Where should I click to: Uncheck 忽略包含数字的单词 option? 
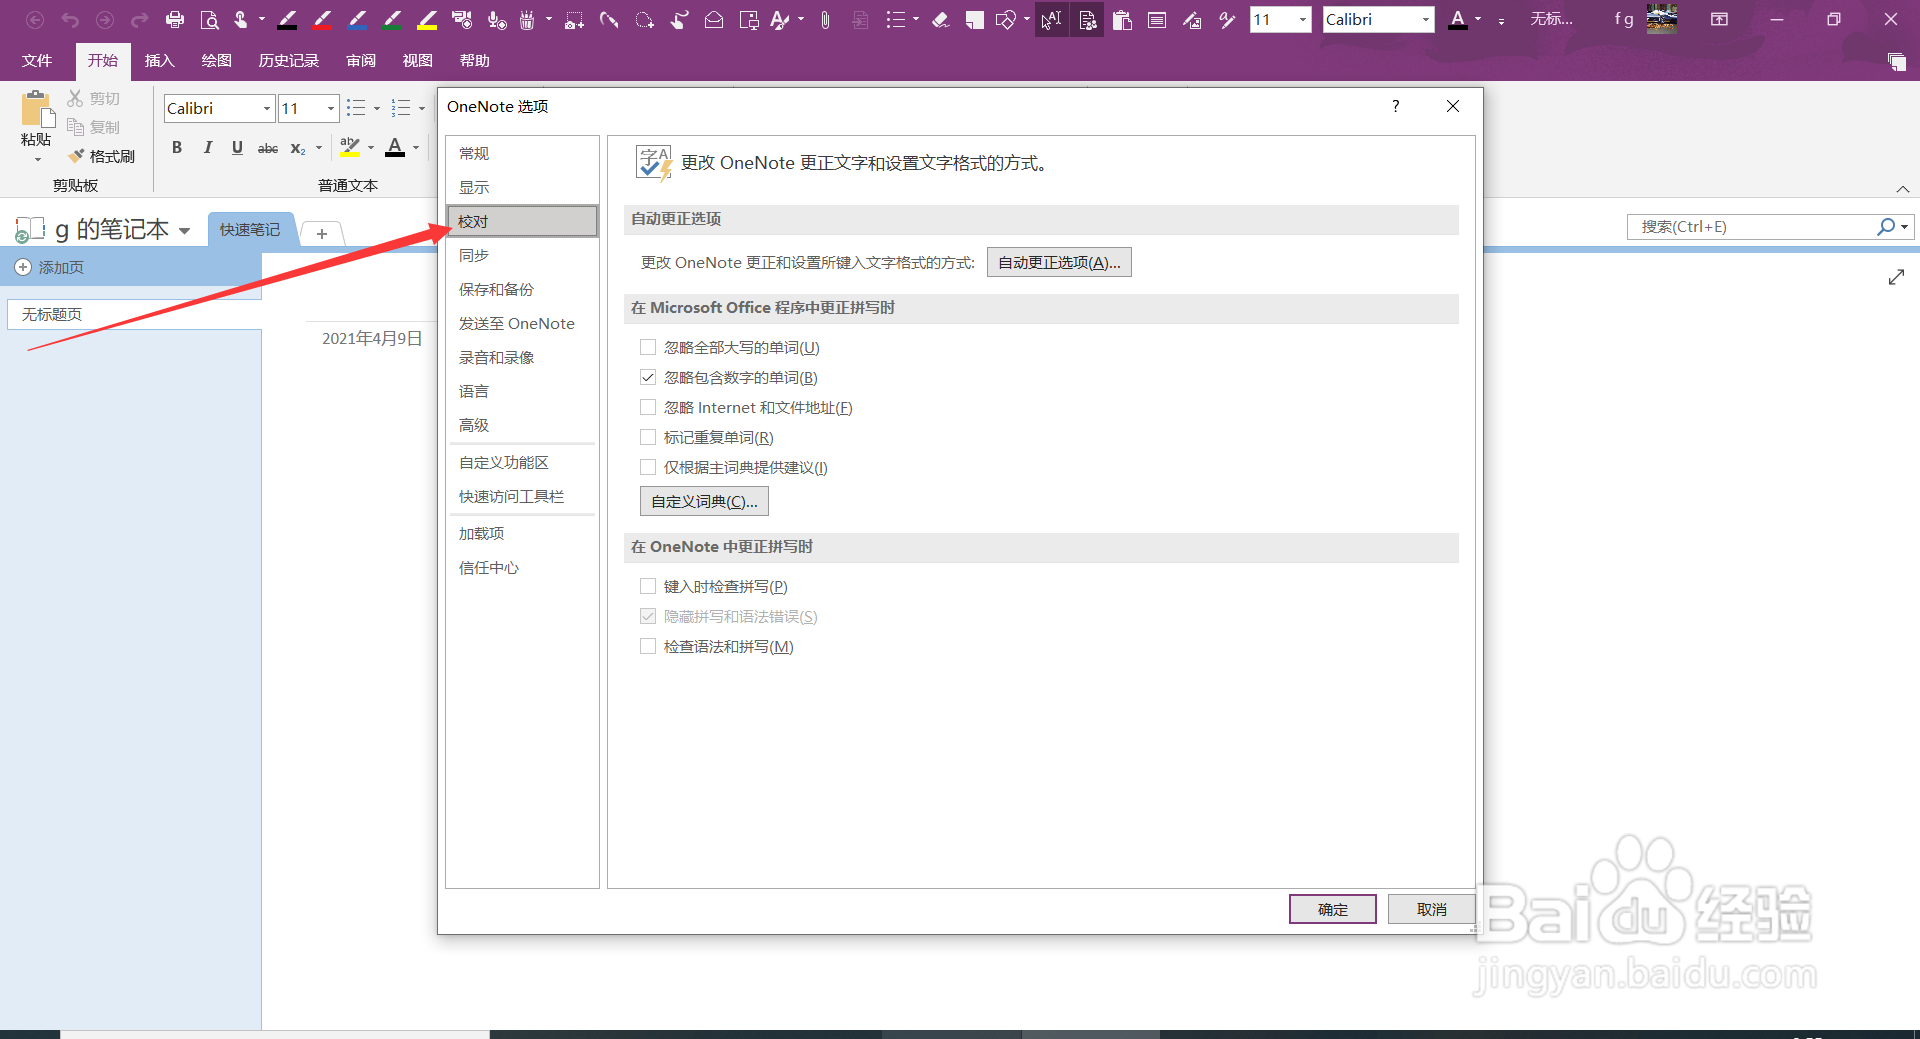click(648, 377)
